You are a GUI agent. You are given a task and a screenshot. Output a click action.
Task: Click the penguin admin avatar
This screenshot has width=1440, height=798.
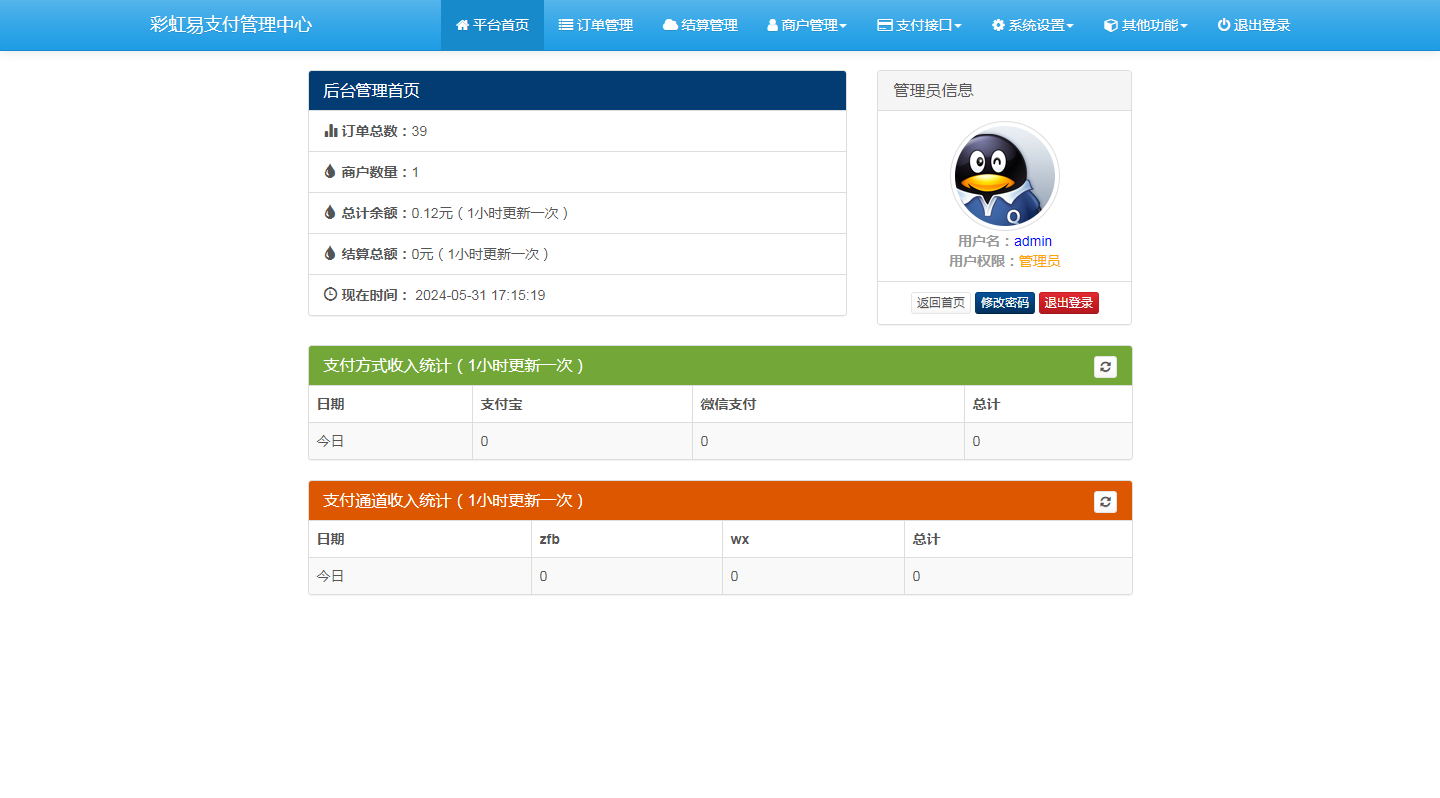click(x=1005, y=176)
